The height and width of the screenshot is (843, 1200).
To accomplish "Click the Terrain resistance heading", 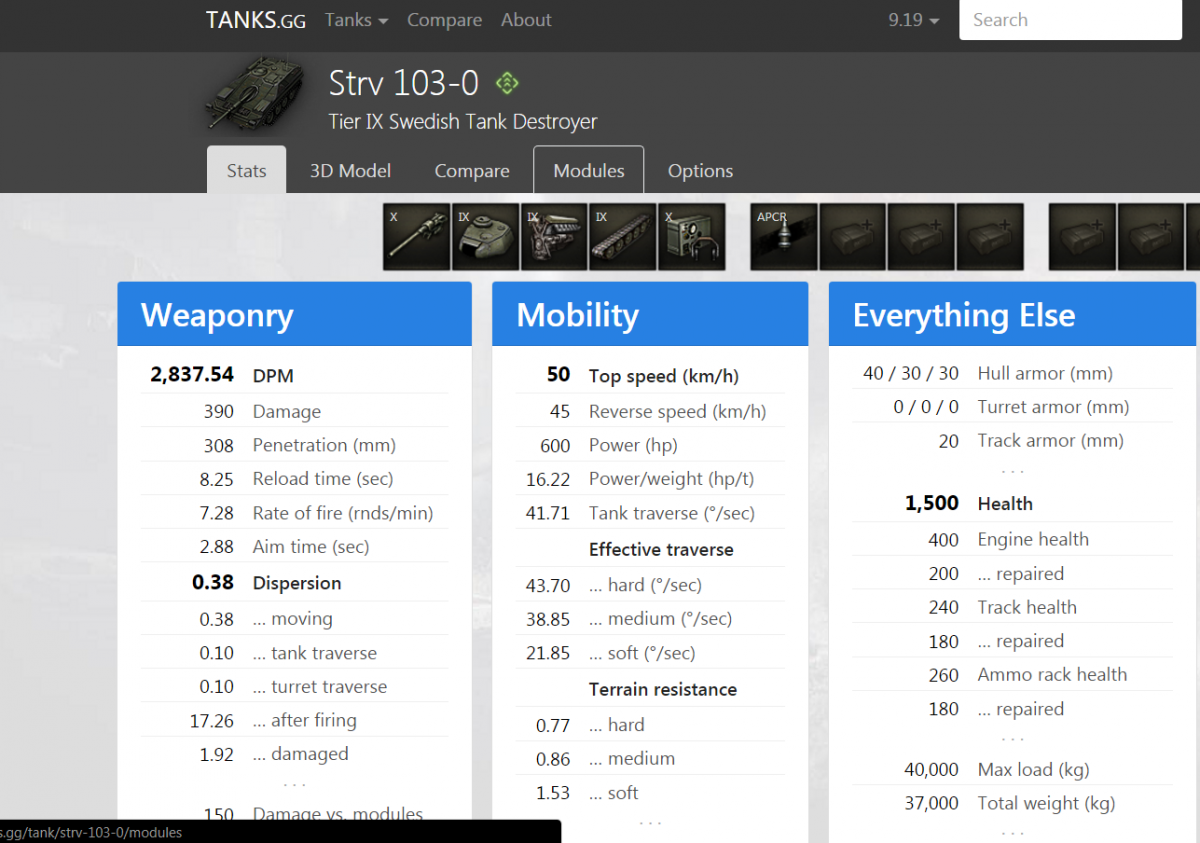I will 663,689.
